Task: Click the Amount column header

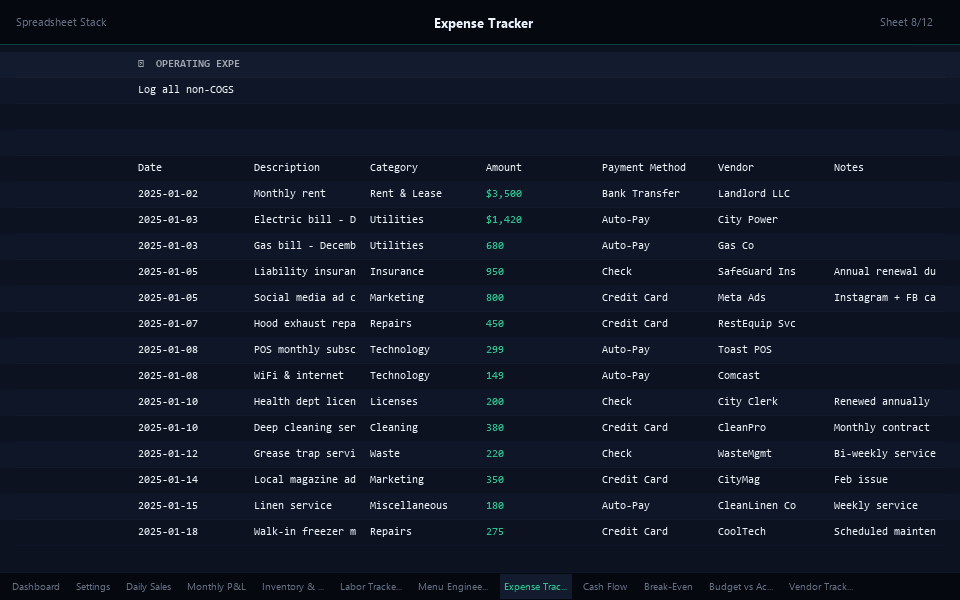Action: 503,167
